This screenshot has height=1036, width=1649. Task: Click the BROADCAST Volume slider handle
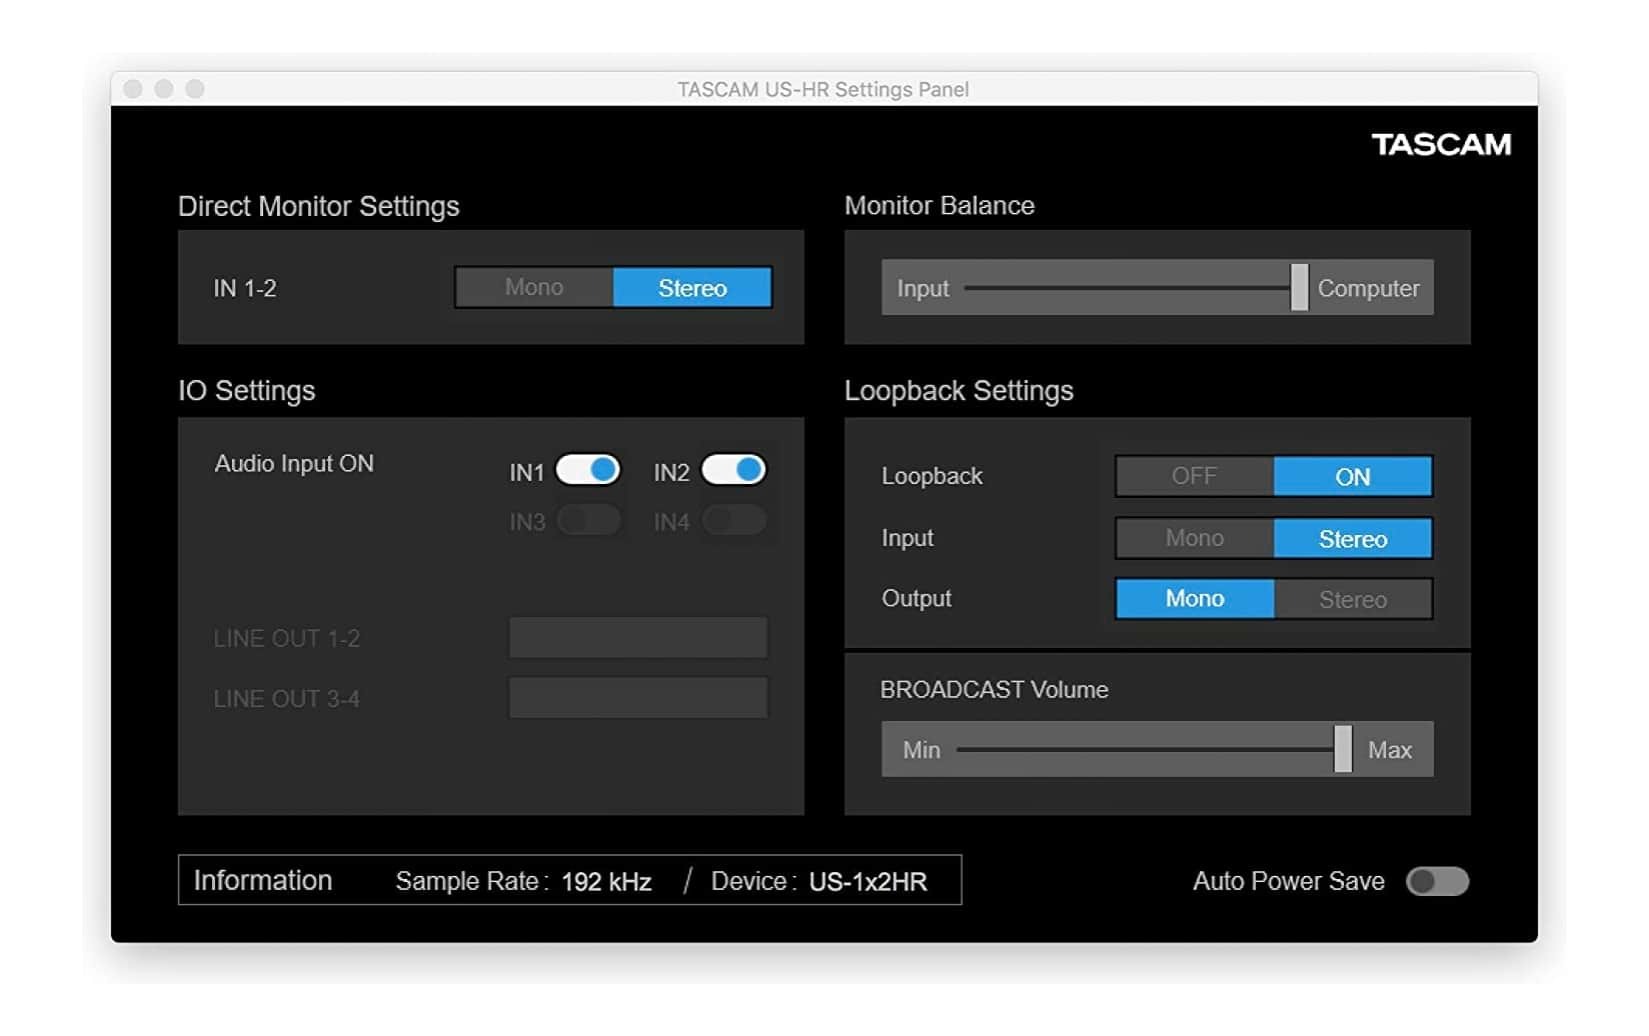tap(1343, 749)
